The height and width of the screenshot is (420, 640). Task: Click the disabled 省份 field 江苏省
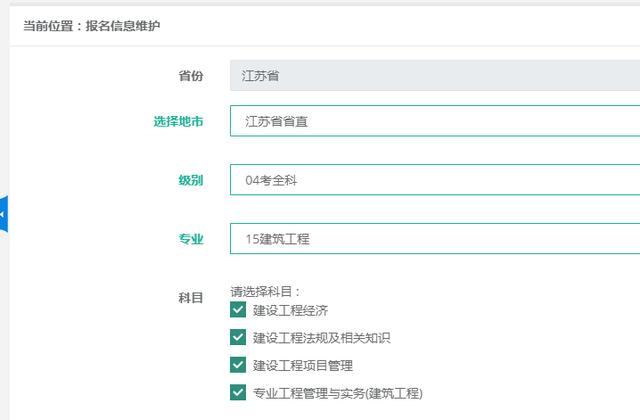coord(435,76)
